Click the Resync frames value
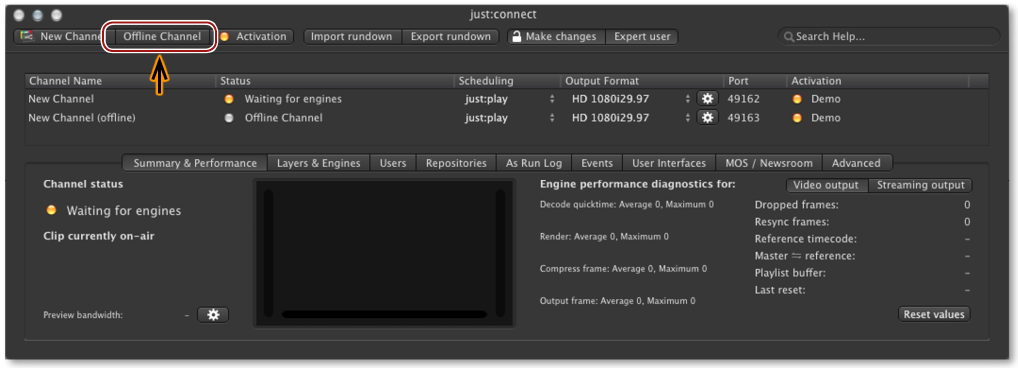Image resolution: width=1018 pixels, height=368 pixels. pos(967,222)
